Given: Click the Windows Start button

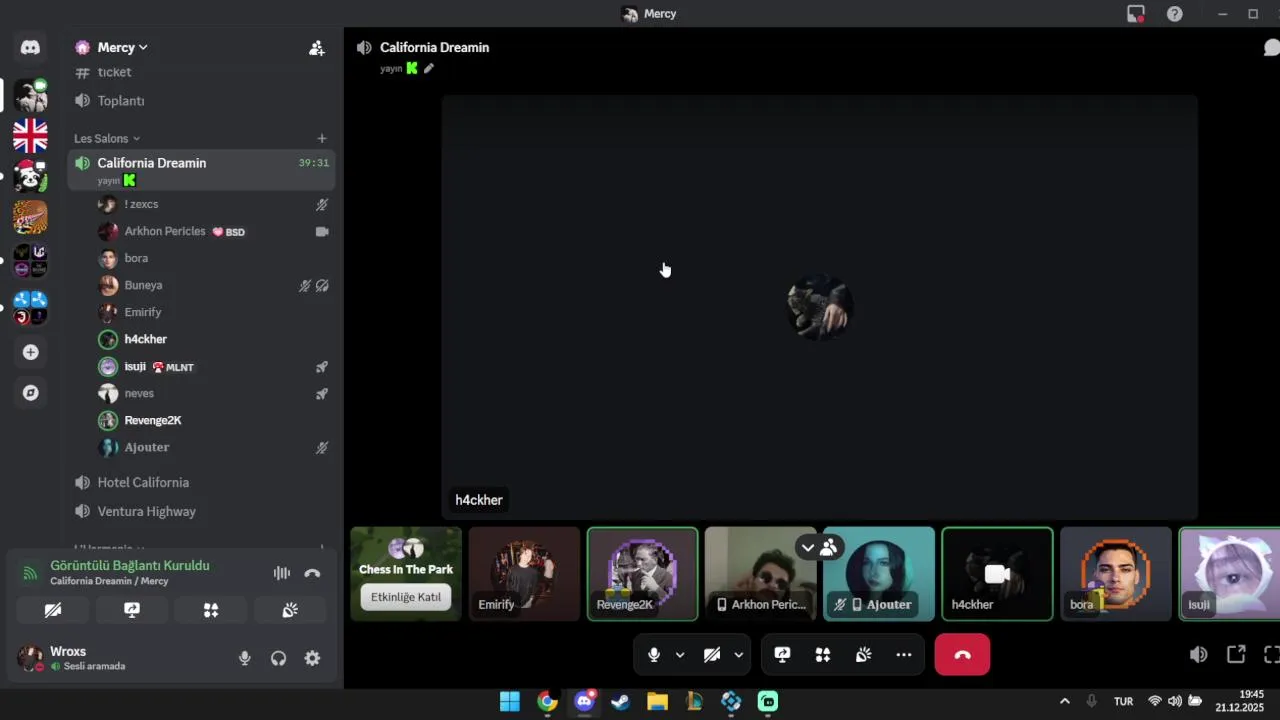Looking at the screenshot, I should point(510,702).
